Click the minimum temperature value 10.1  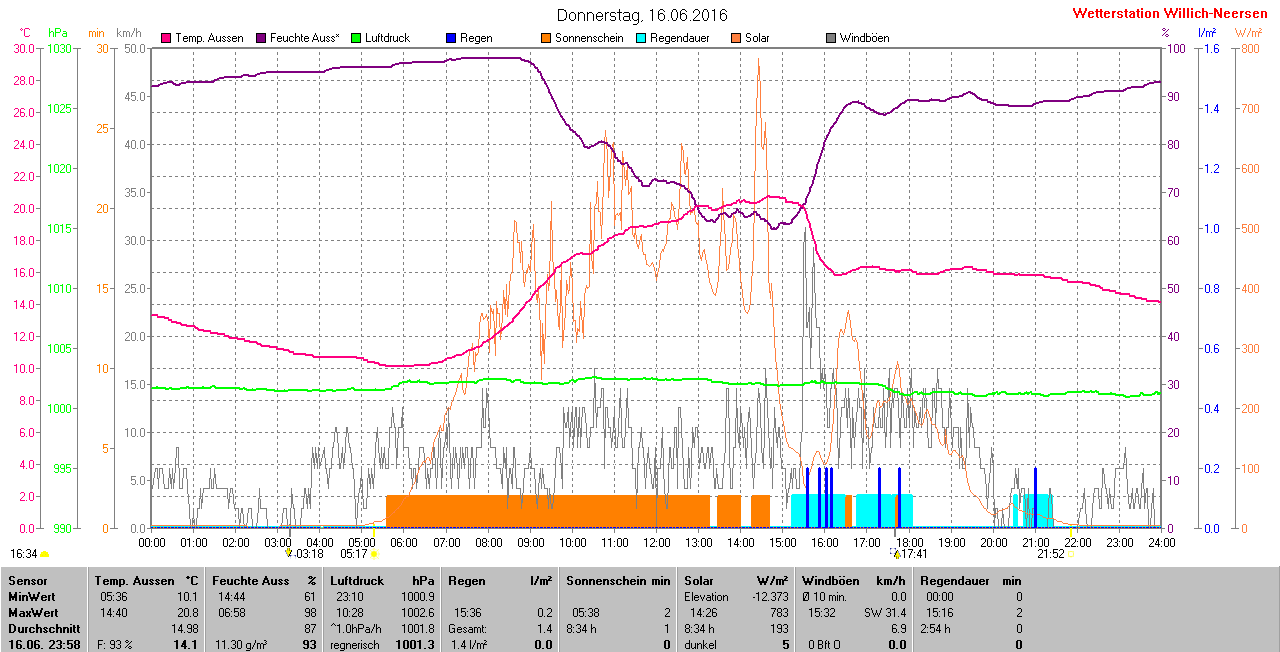tap(187, 597)
